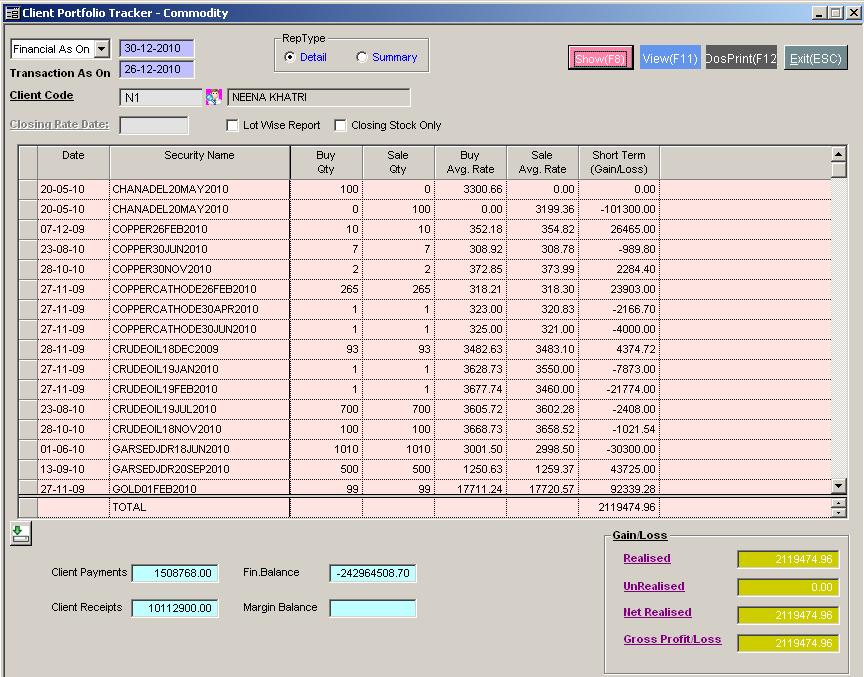This screenshot has width=864, height=677.
Task: Enable the Lot Wise Report checkbox
Action: (x=233, y=126)
